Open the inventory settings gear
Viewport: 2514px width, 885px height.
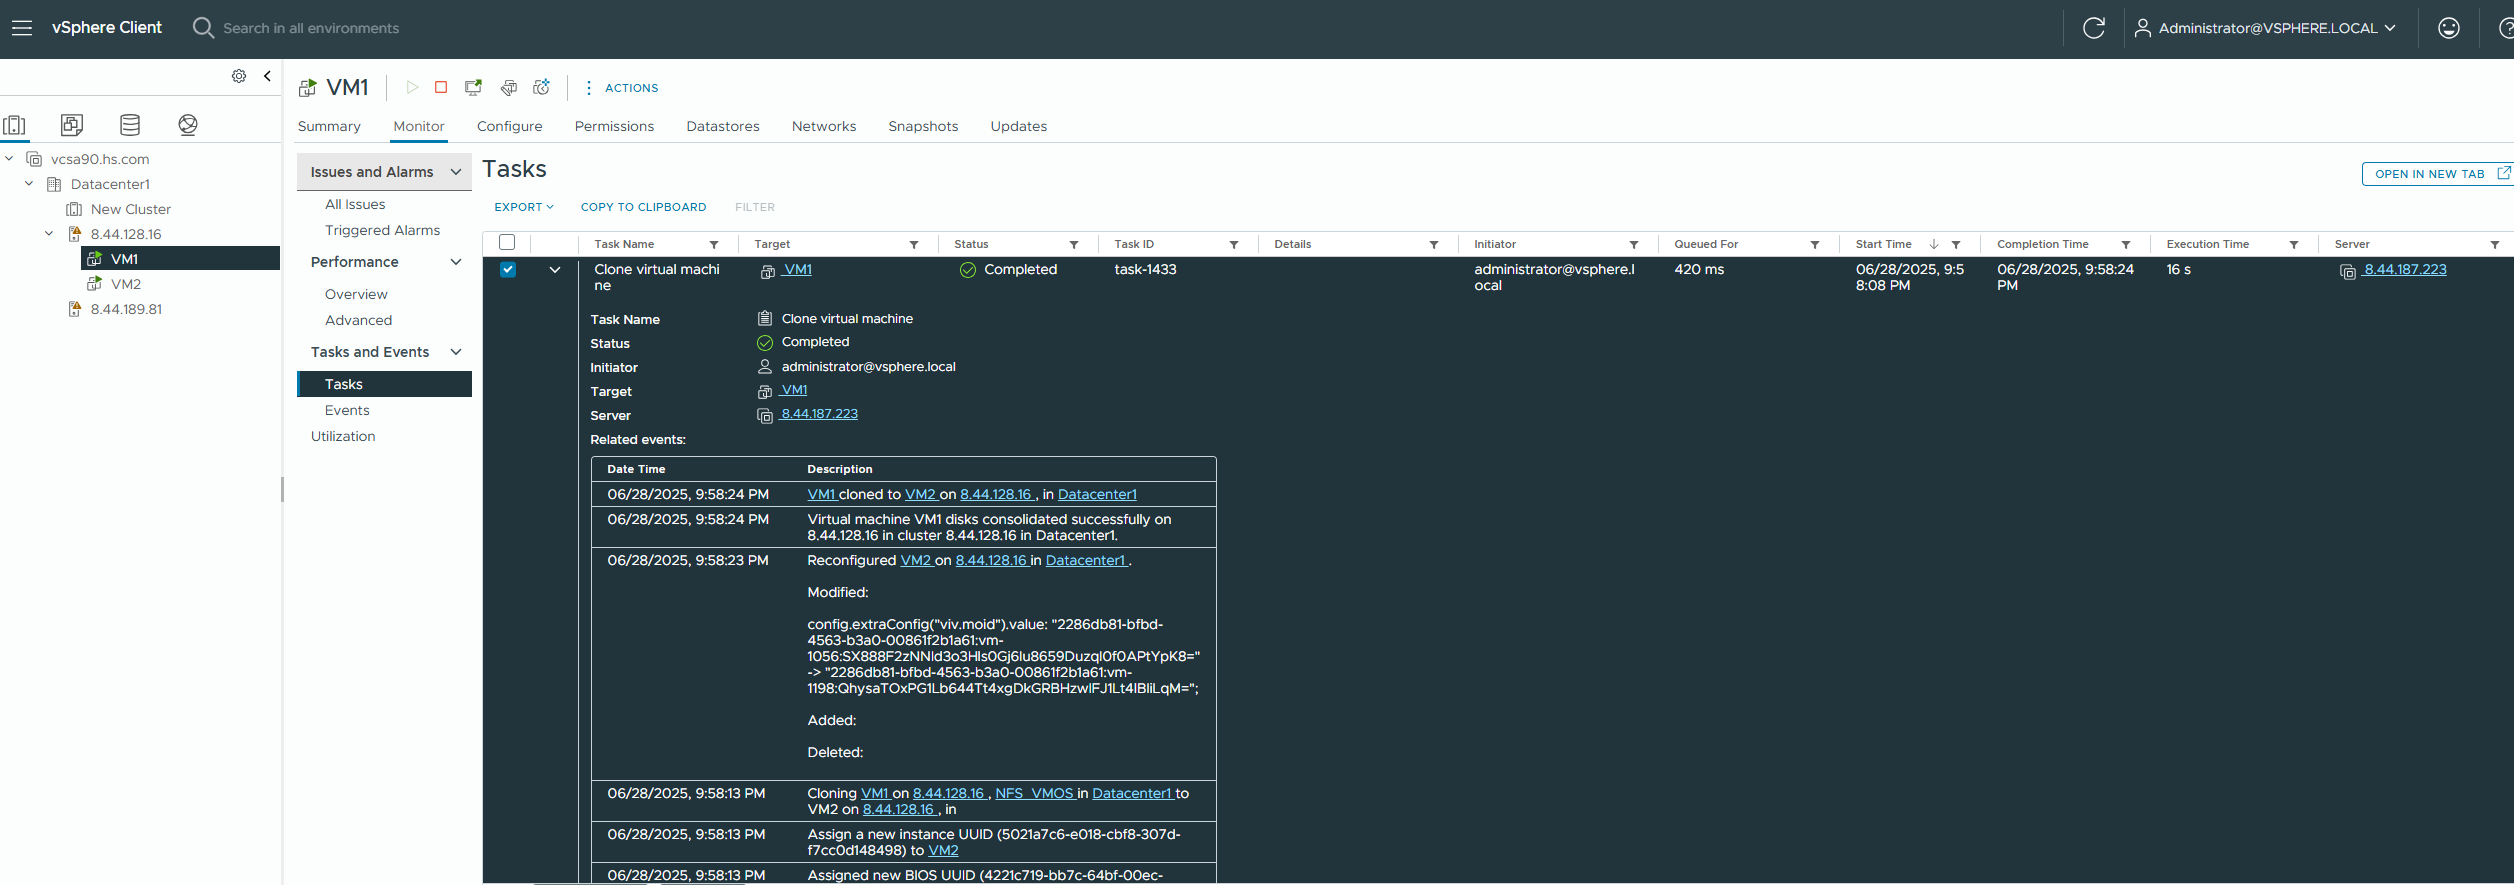(x=239, y=76)
